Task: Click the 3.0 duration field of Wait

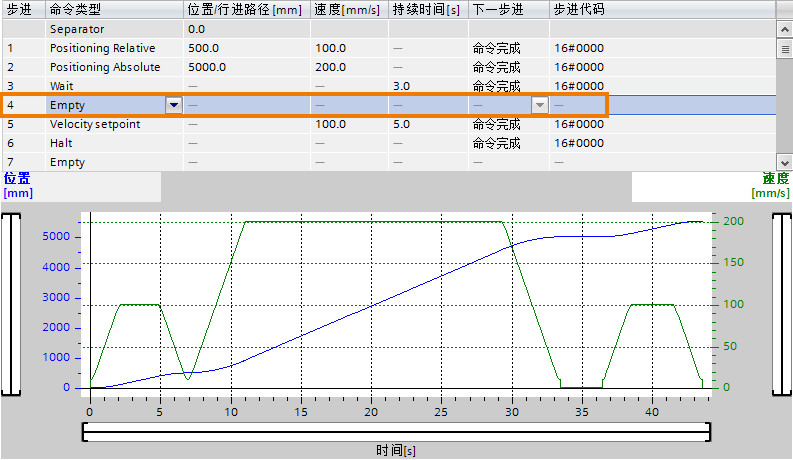Action: (402, 86)
